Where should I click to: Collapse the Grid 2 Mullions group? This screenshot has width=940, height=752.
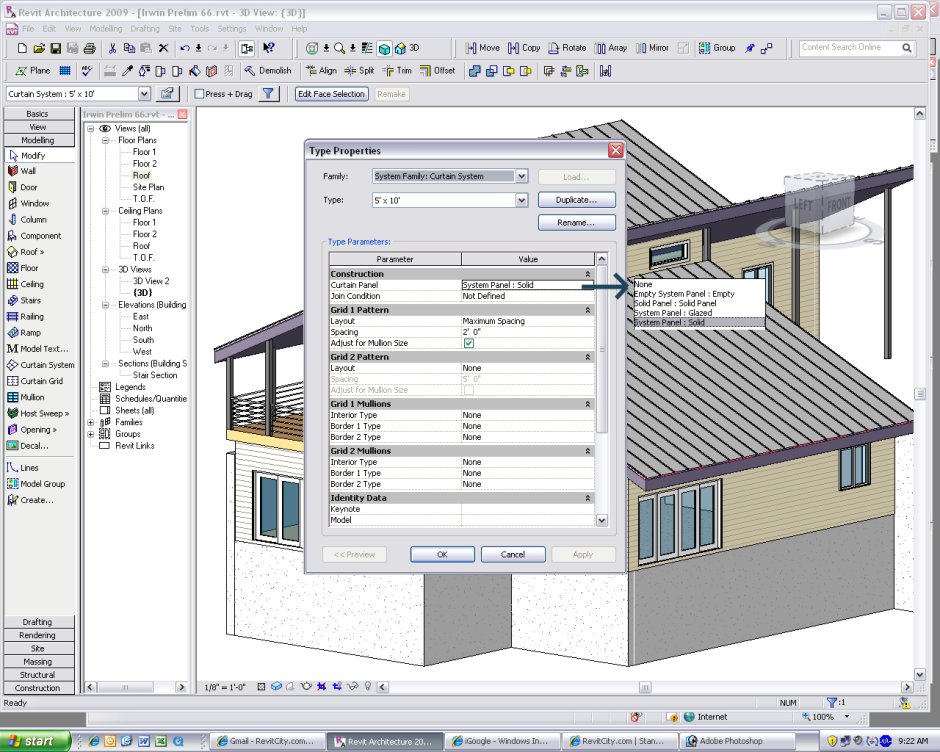588,451
